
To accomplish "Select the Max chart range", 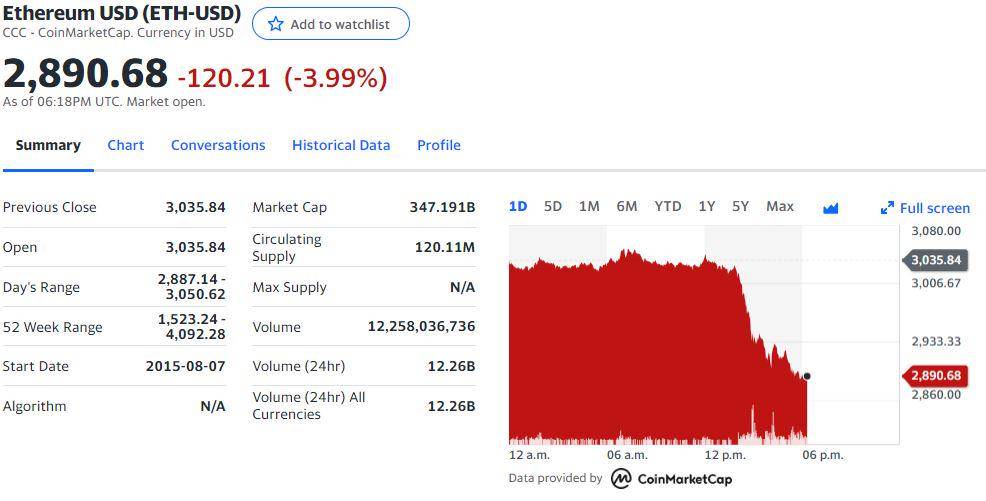I will (x=780, y=206).
